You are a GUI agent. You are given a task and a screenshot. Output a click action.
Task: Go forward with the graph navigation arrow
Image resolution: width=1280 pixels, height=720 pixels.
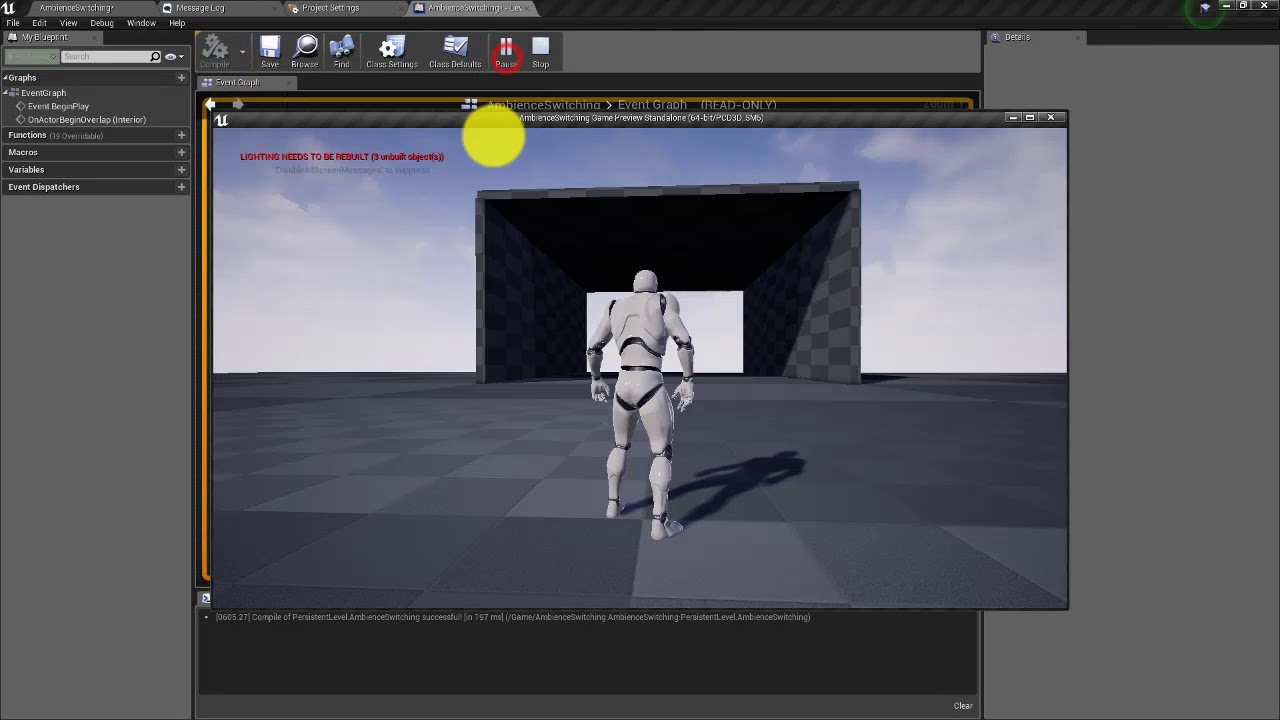pyautogui.click(x=238, y=104)
